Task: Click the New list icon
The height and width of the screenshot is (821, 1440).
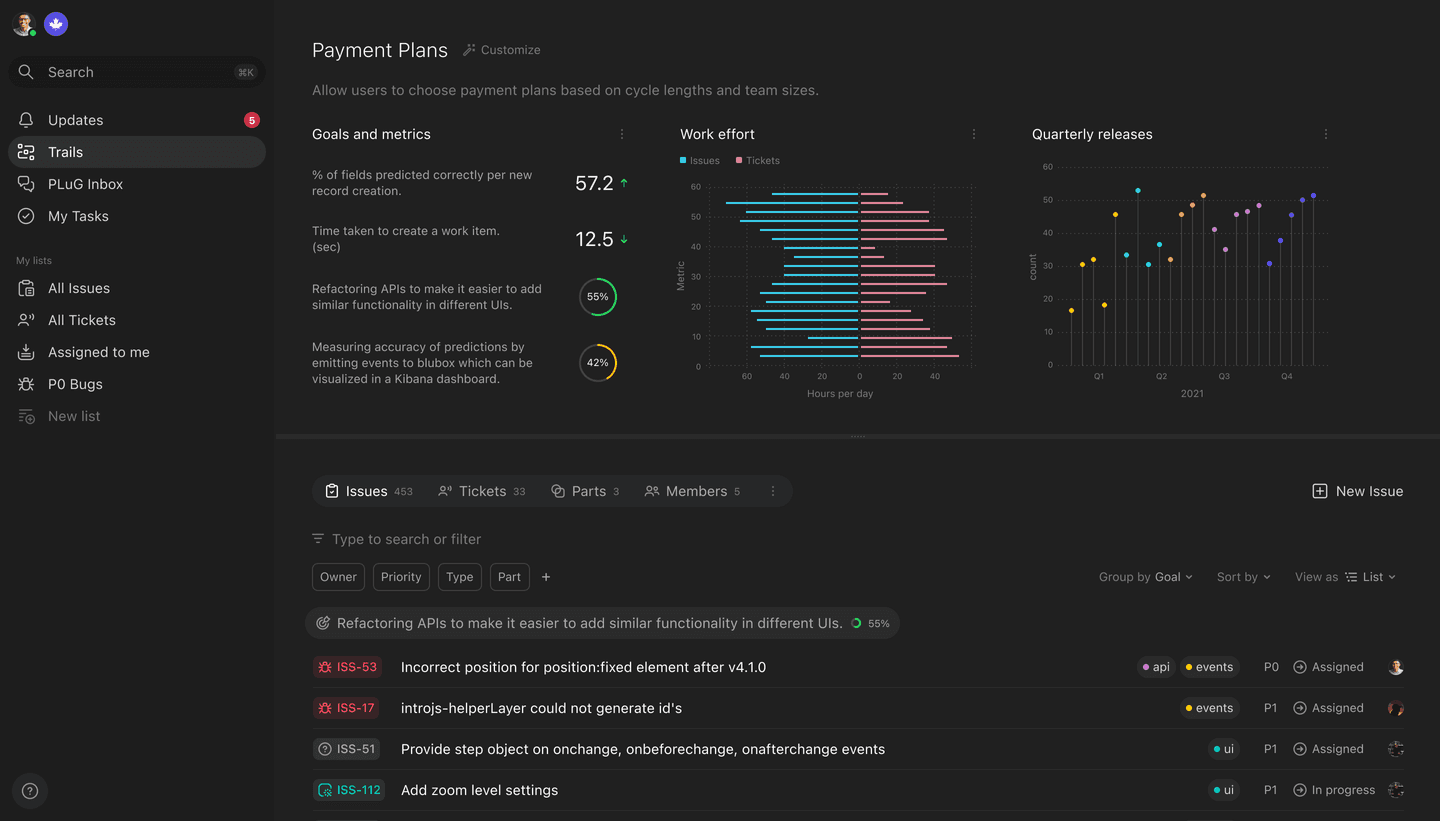Action: click(27, 416)
